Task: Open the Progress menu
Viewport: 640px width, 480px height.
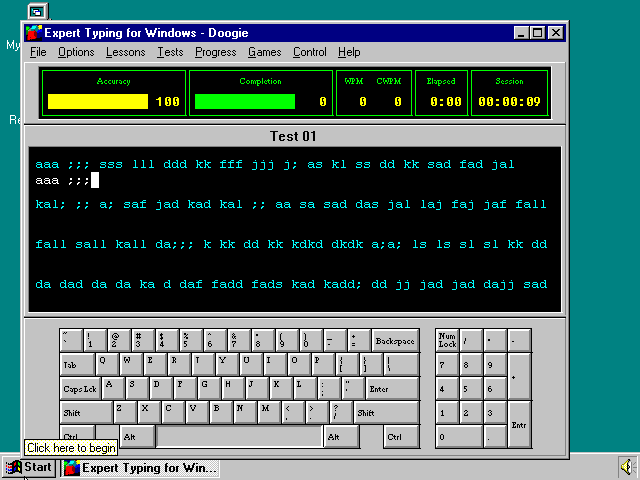Action: pos(216,52)
